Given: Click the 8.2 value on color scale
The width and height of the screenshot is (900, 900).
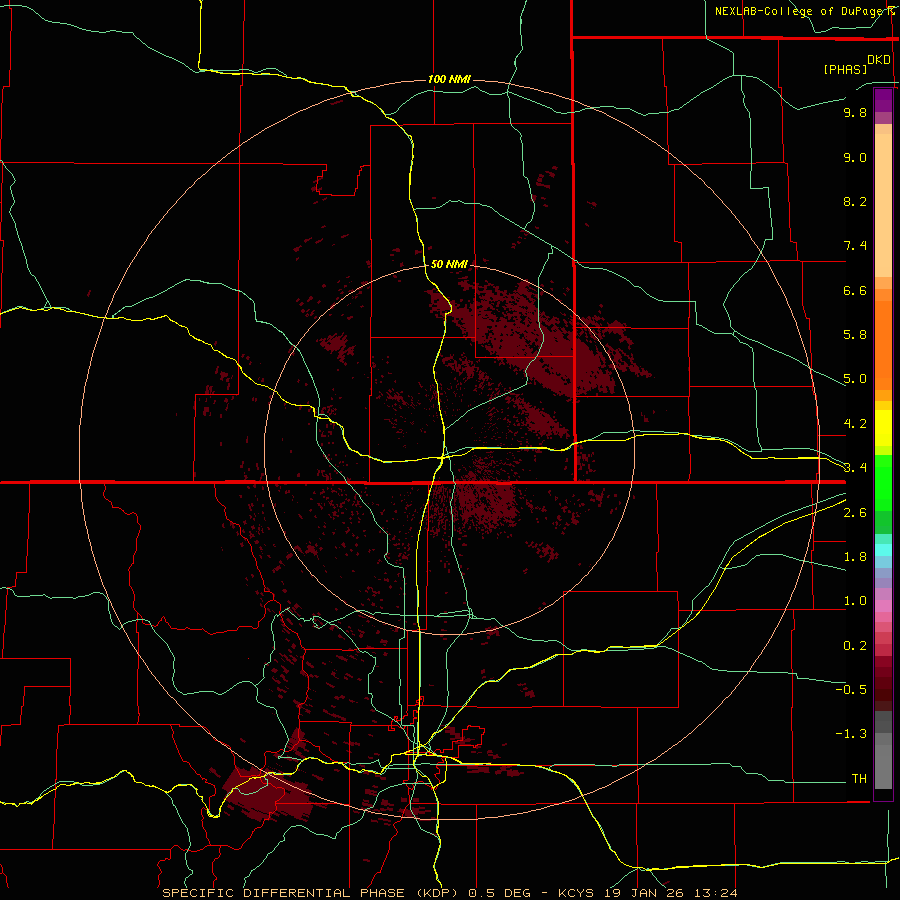Looking at the screenshot, I should point(855,201).
